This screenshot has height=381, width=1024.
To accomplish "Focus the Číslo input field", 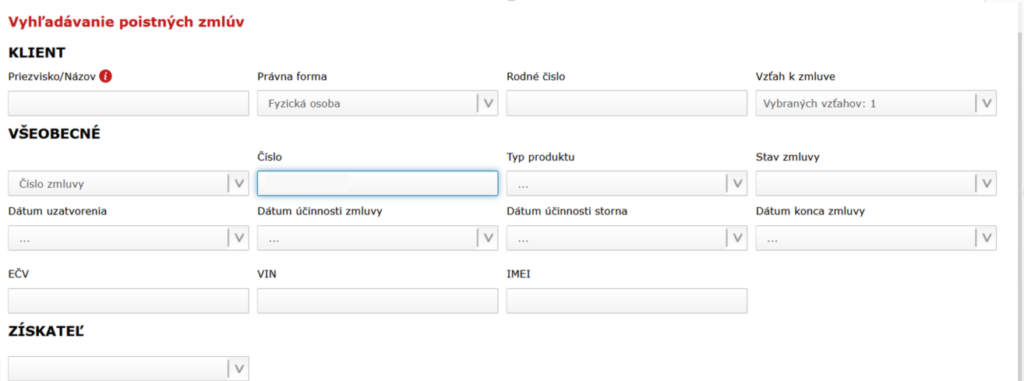I will click(x=377, y=184).
